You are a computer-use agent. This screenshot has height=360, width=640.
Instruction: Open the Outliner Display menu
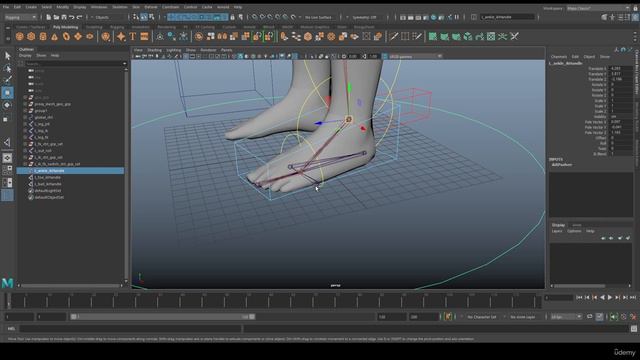pyautogui.click(x=25, y=56)
